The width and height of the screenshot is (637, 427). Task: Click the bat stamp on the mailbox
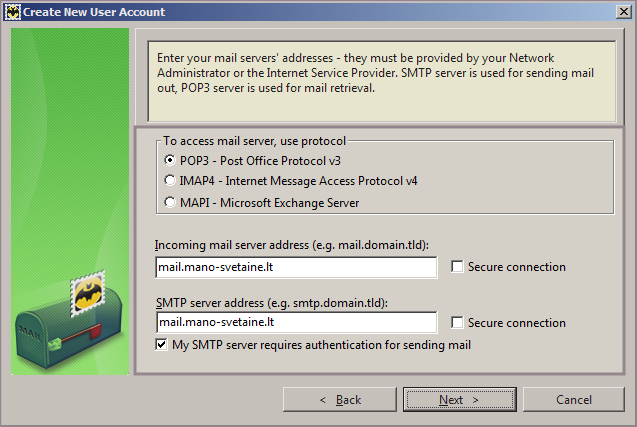(x=84, y=297)
